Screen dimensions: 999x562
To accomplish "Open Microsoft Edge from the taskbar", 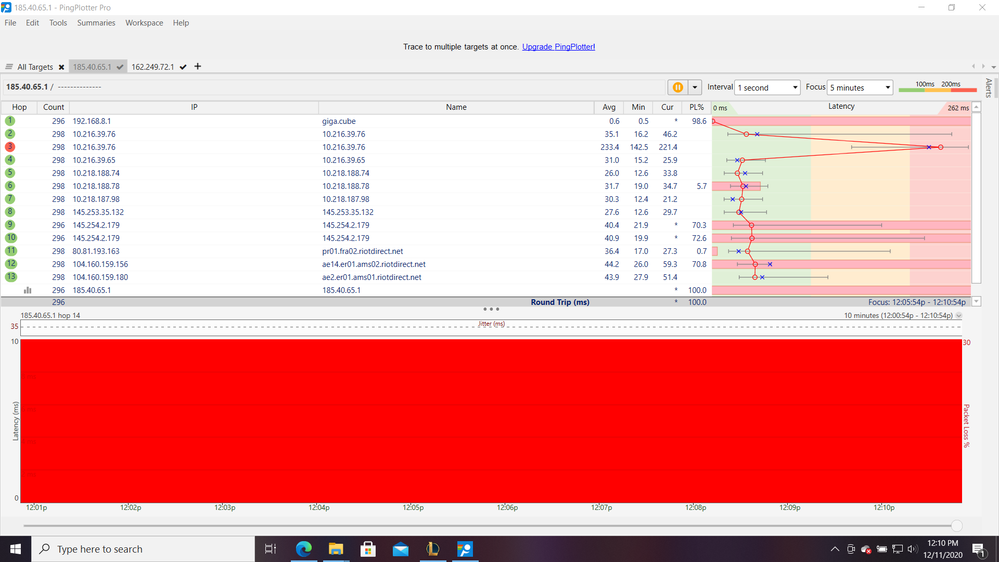I will point(303,549).
